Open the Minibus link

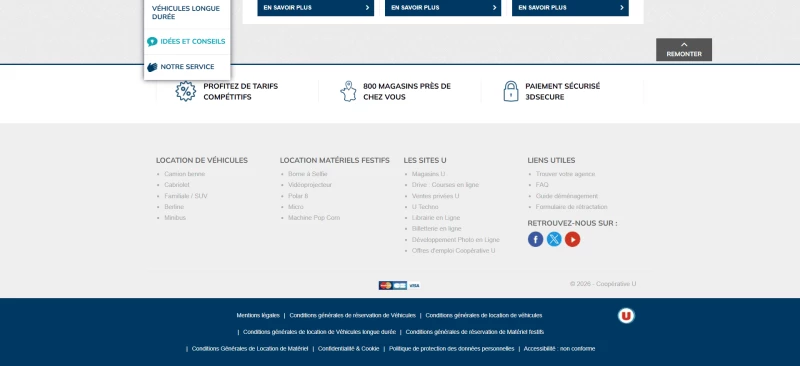[x=175, y=217]
